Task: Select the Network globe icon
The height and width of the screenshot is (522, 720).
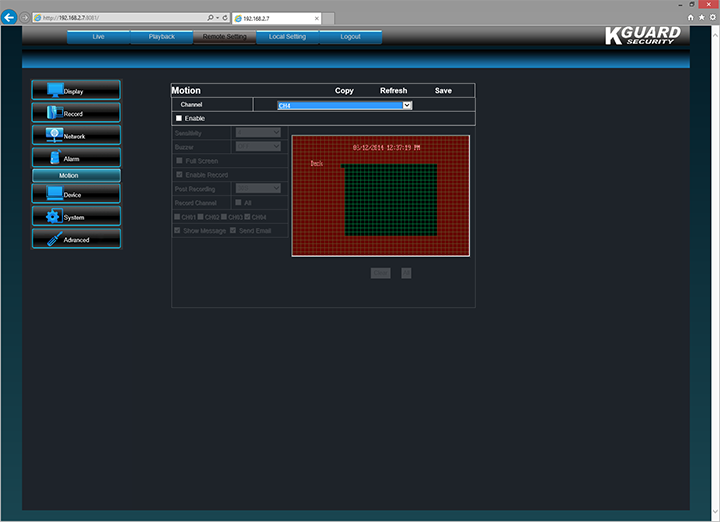Action: tap(54, 135)
